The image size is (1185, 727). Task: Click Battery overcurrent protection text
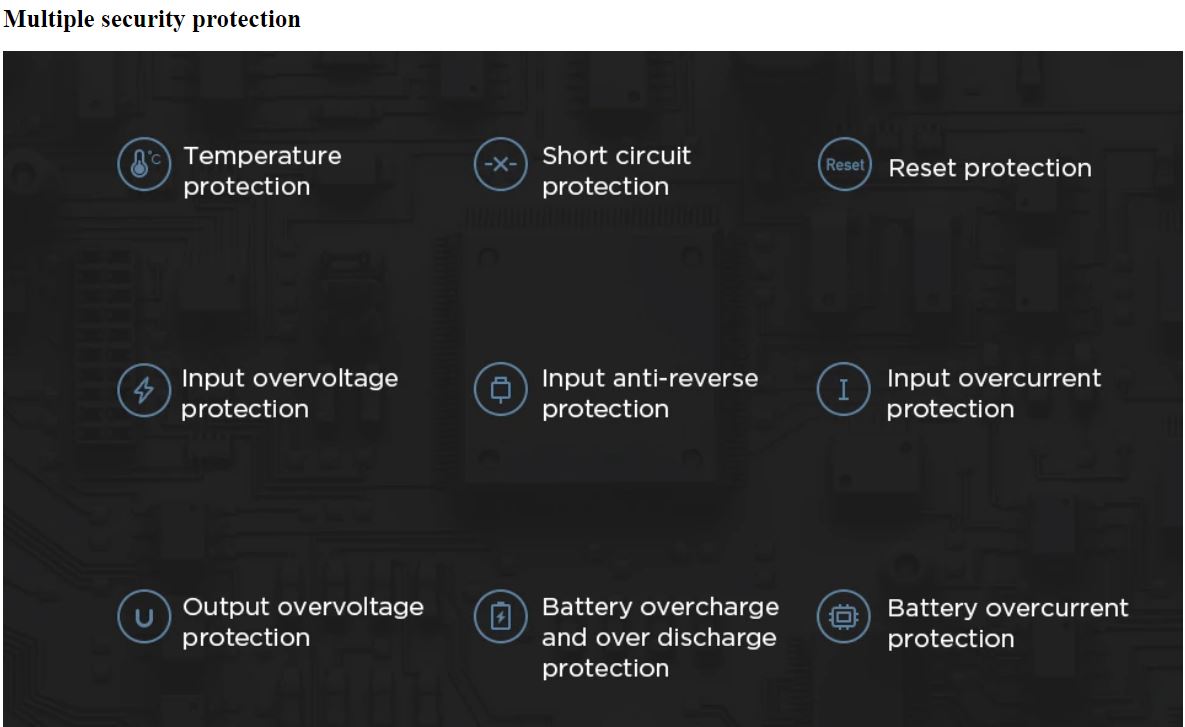[1007, 623]
